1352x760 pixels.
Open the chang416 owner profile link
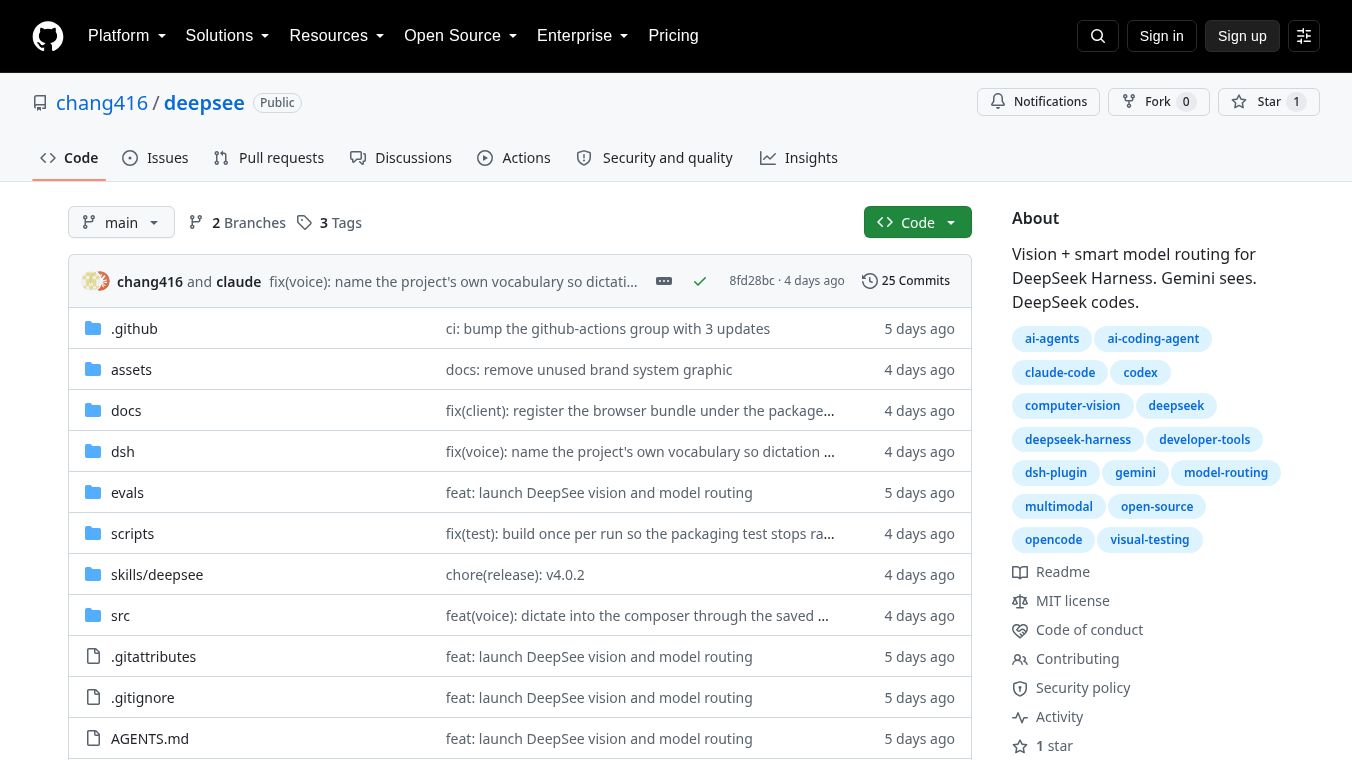pyautogui.click(x=102, y=103)
